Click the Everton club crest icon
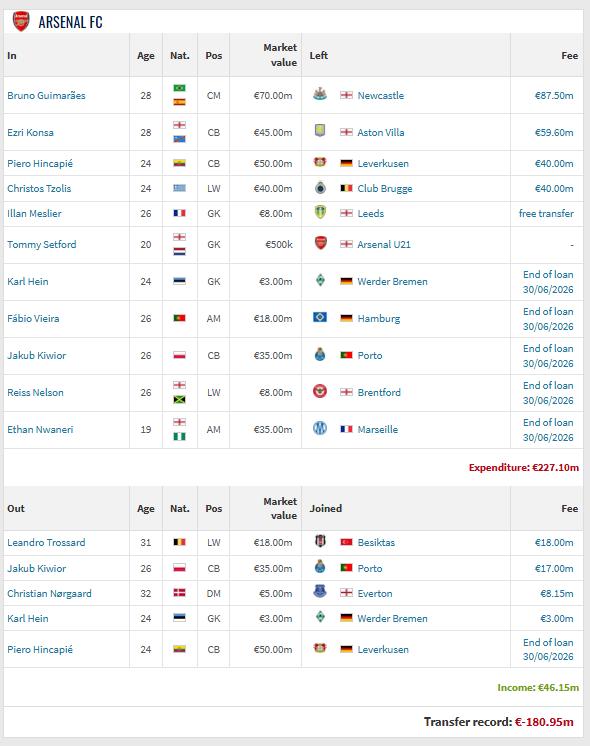The width and height of the screenshot is (590, 746). (x=320, y=592)
